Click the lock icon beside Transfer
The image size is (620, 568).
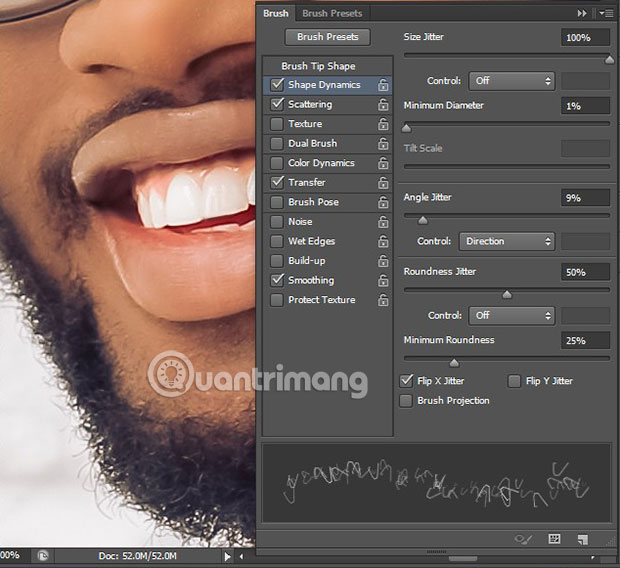[x=383, y=182]
